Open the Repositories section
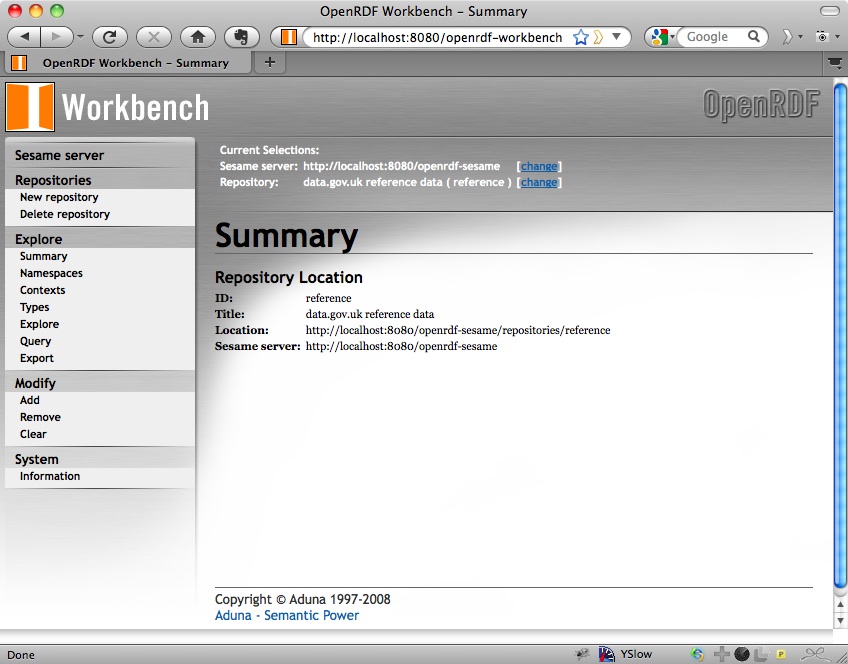 pyautogui.click(x=53, y=180)
